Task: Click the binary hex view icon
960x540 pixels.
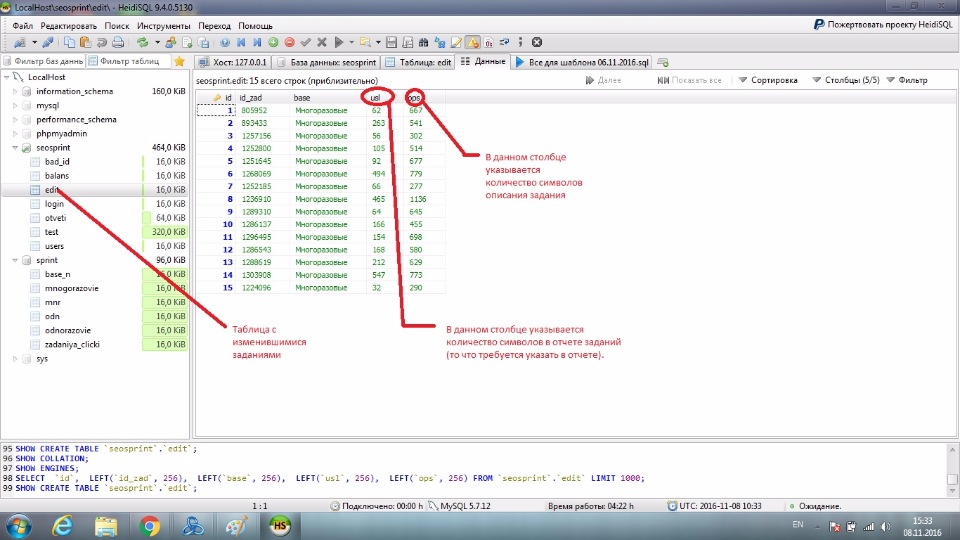Action: point(489,42)
